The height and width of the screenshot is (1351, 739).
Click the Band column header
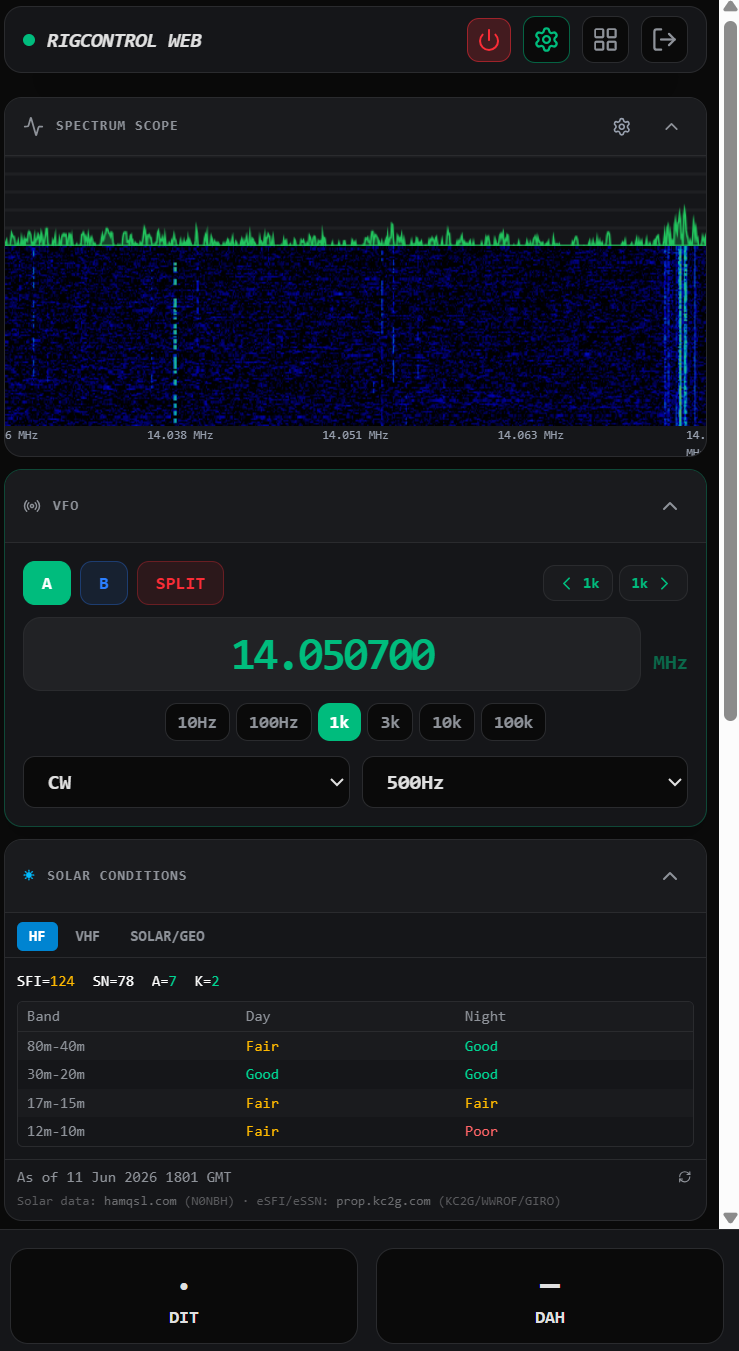[43, 1016]
